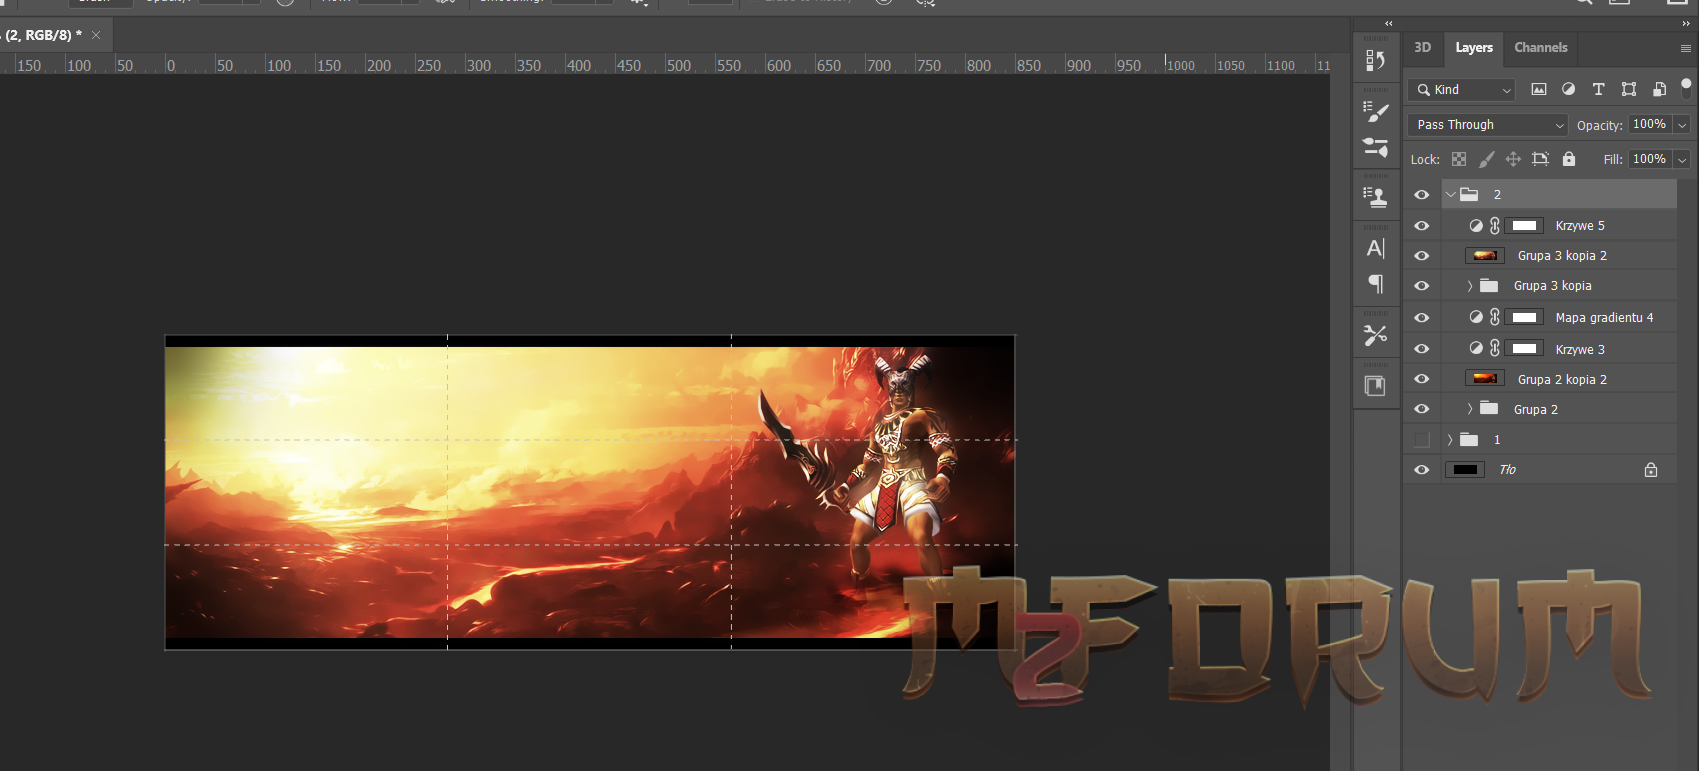Open the History panel icon
This screenshot has height=771, width=1699.
(x=1376, y=60)
